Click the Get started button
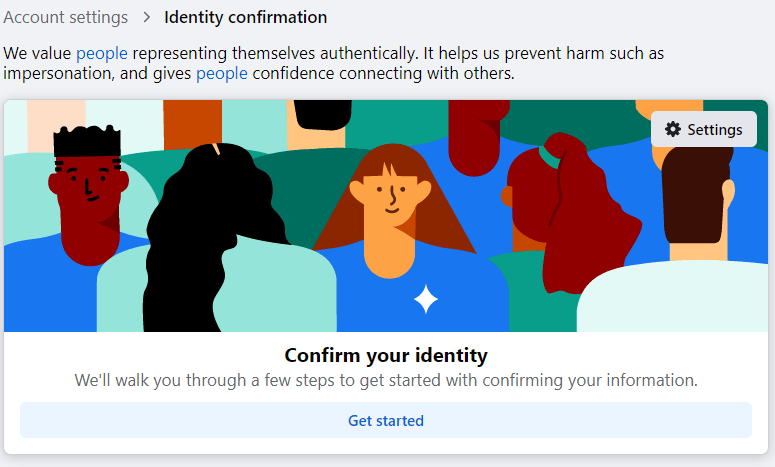Viewport: 775px width, 467px height. [386, 420]
